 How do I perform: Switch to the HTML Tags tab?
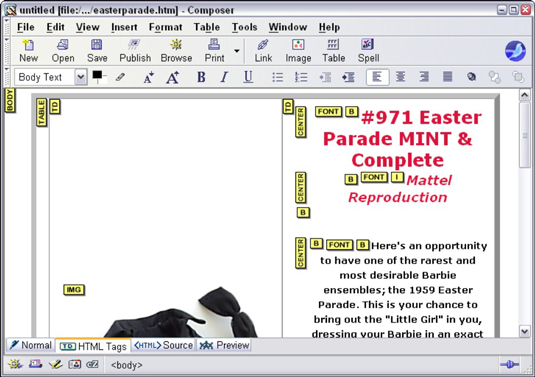tap(93, 346)
